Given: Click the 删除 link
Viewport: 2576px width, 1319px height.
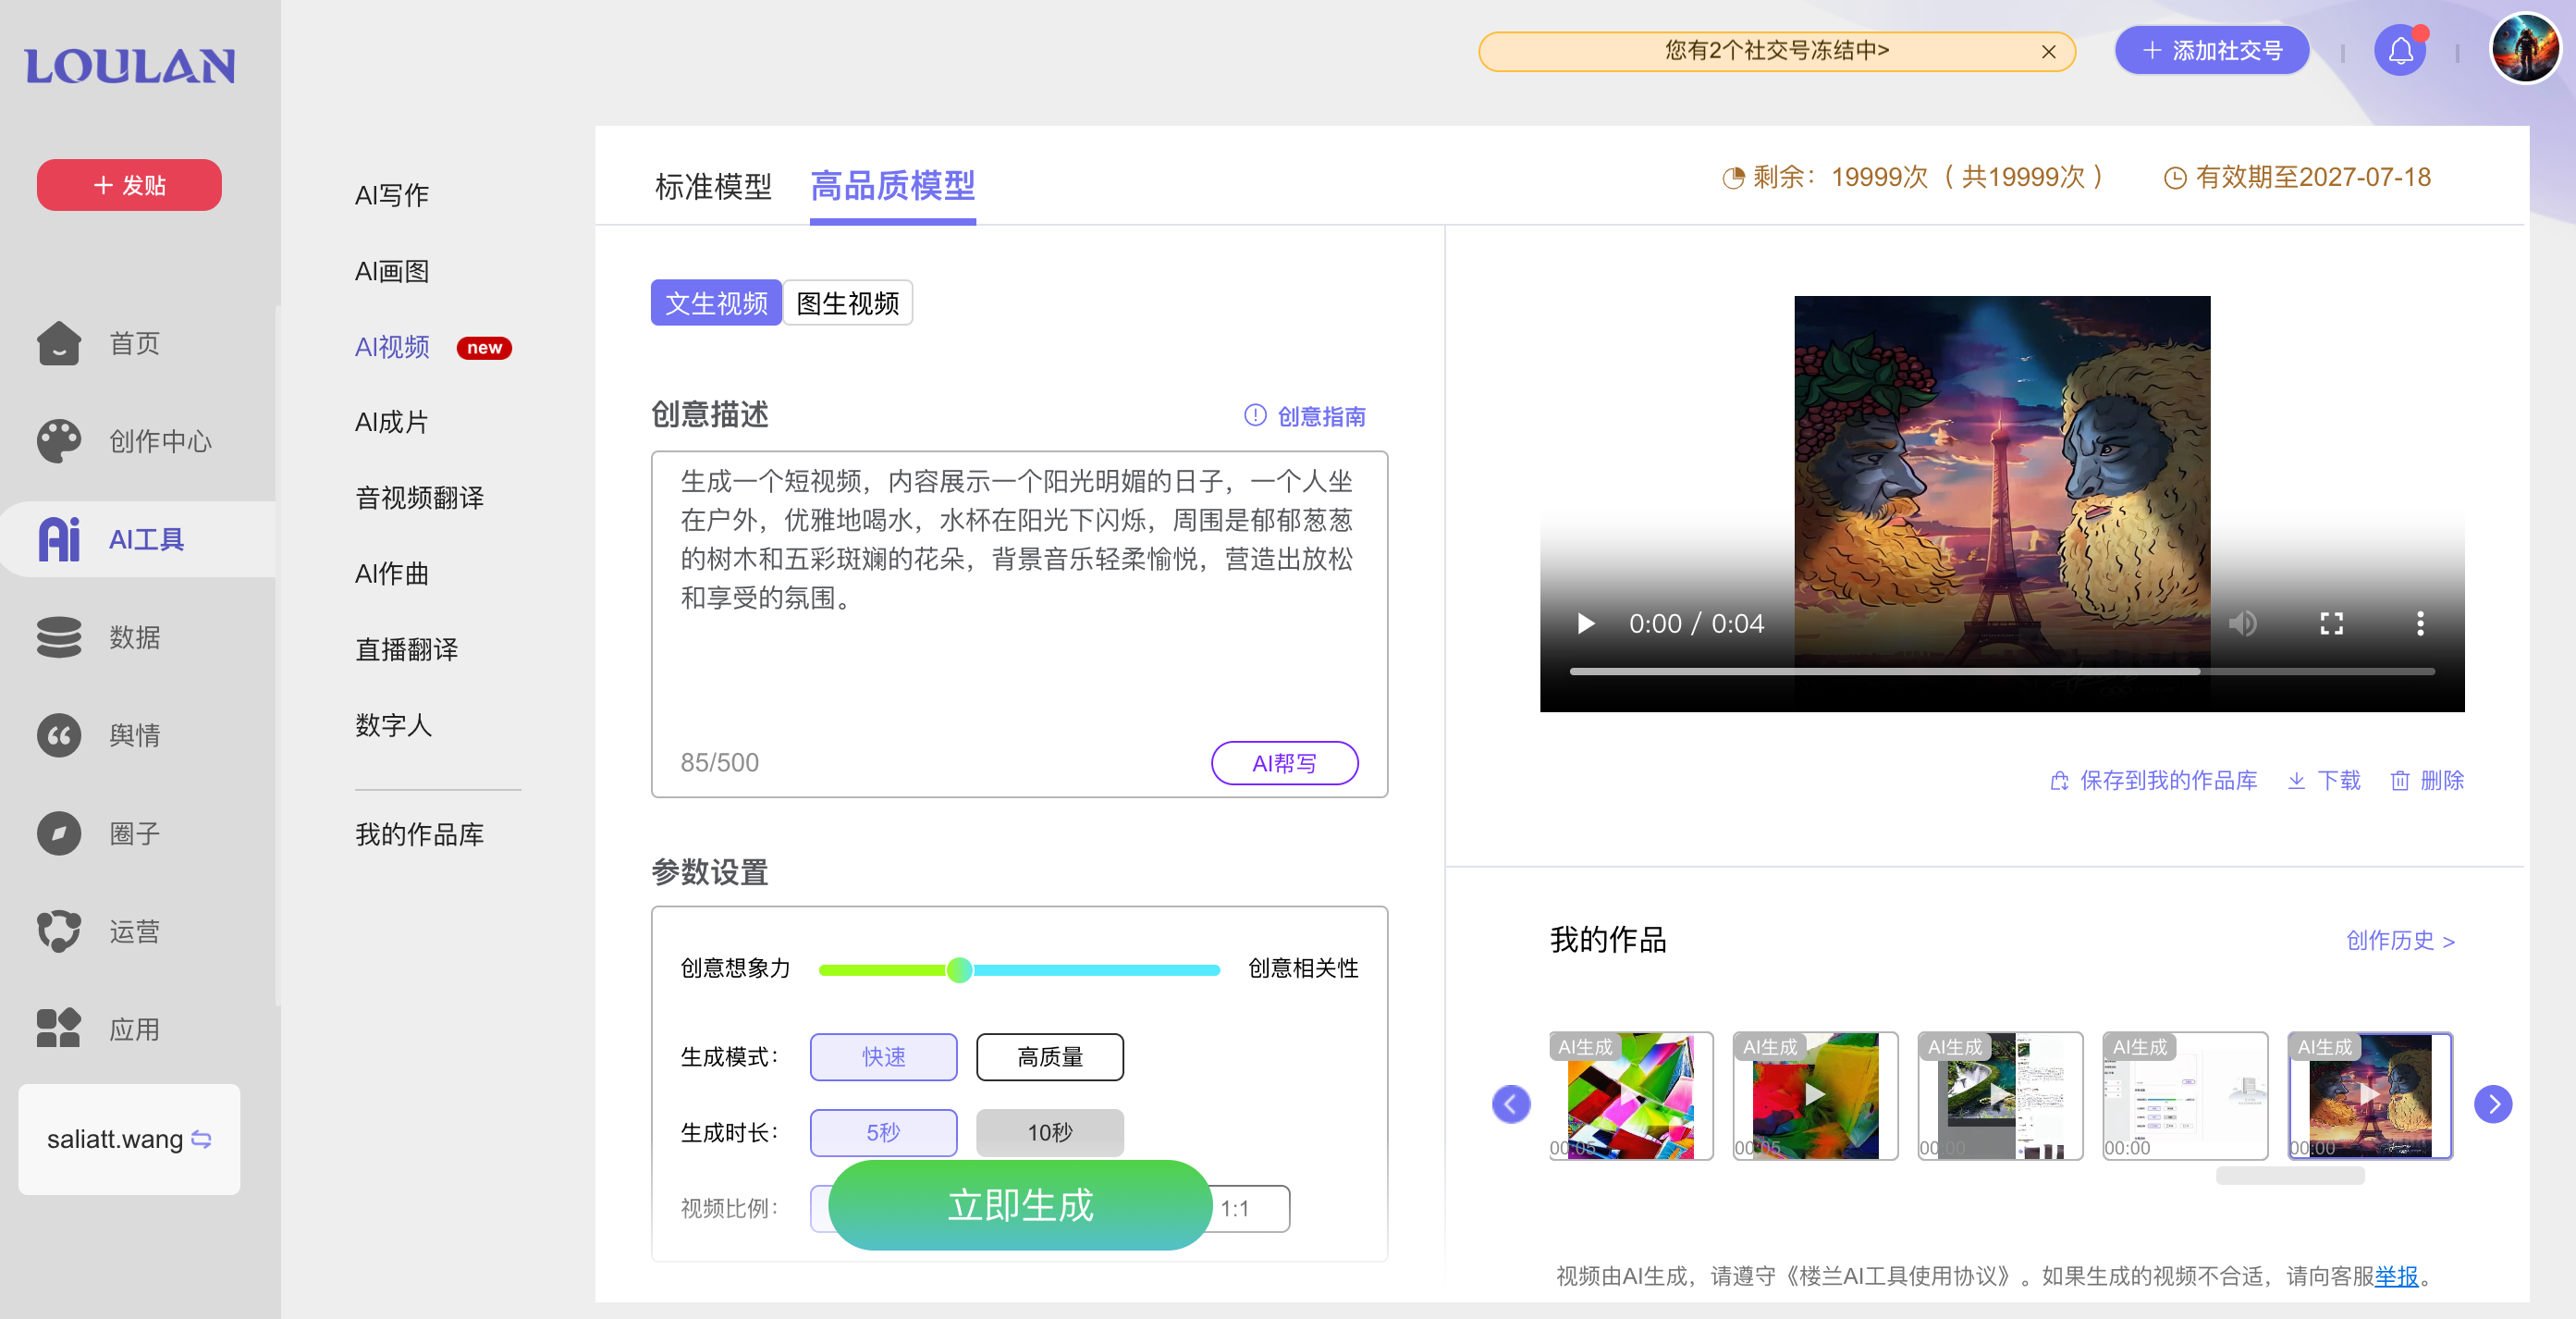Looking at the screenshot, I should (2427, 780).
